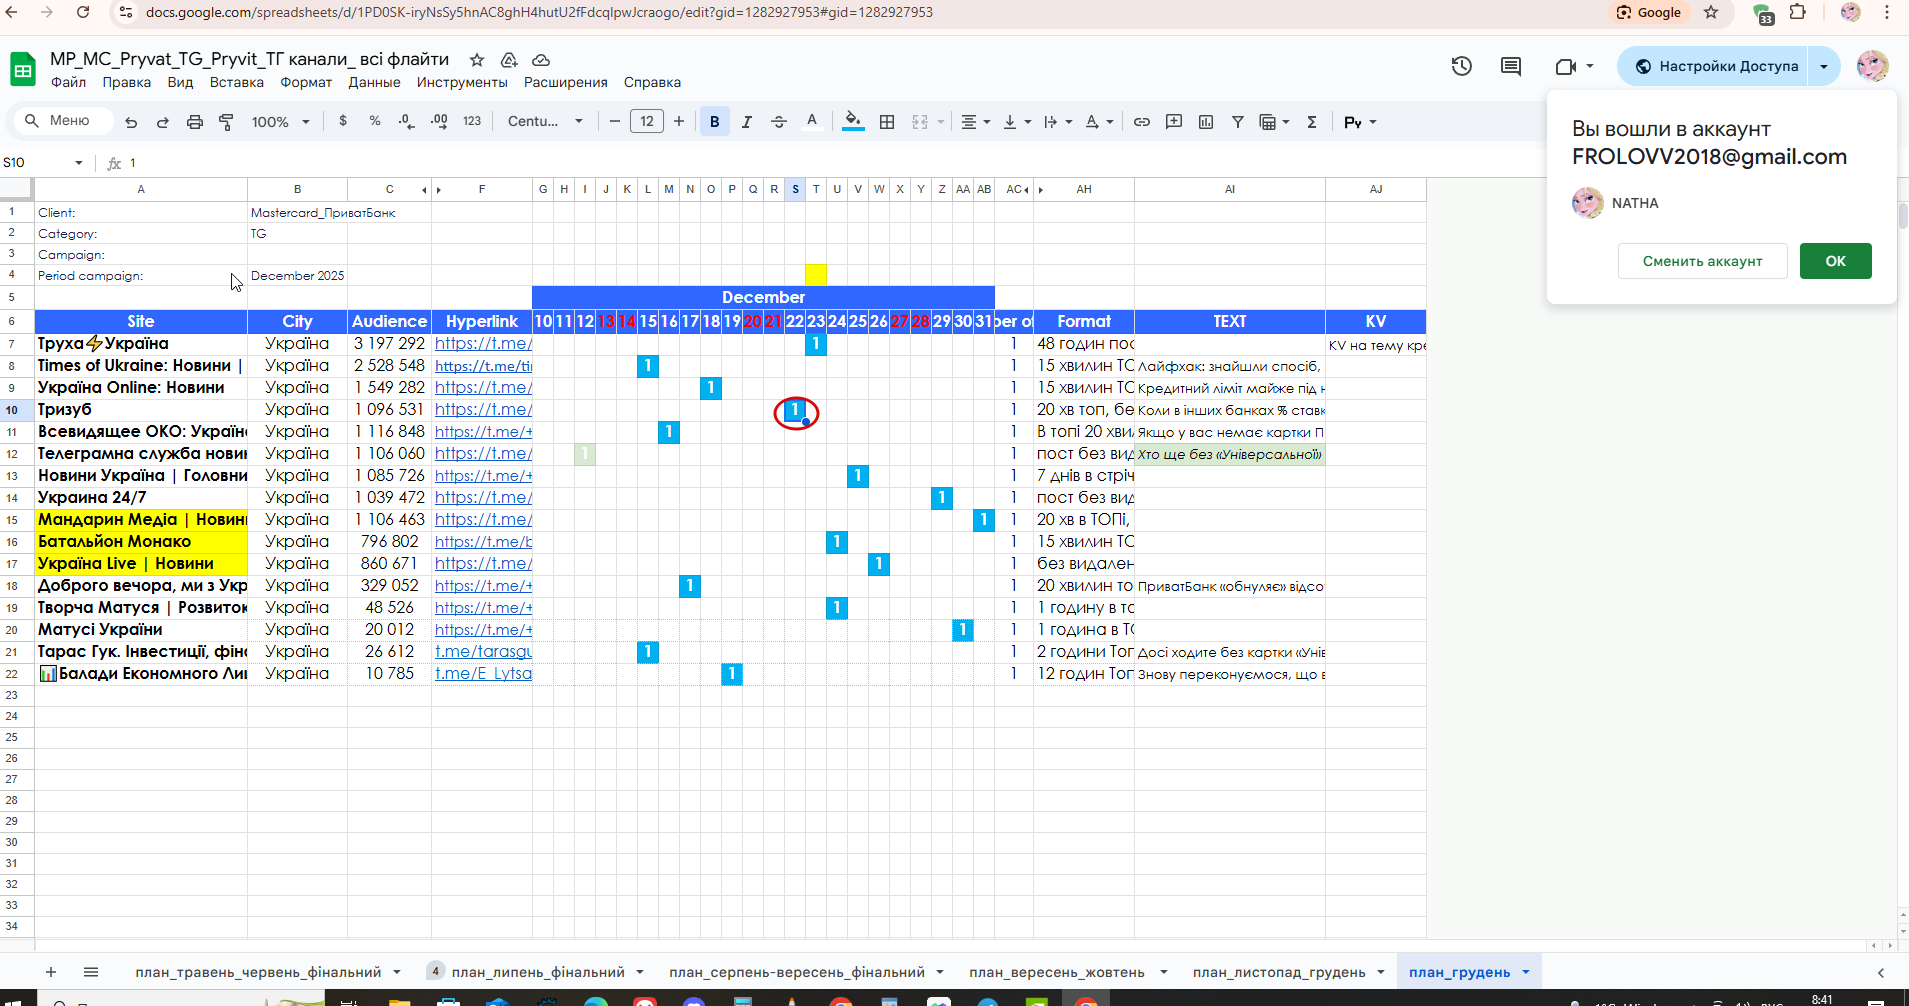1909x1006 pixels.
Task: Open the input tools Ру dropdown
Action: coord(1360,121)
